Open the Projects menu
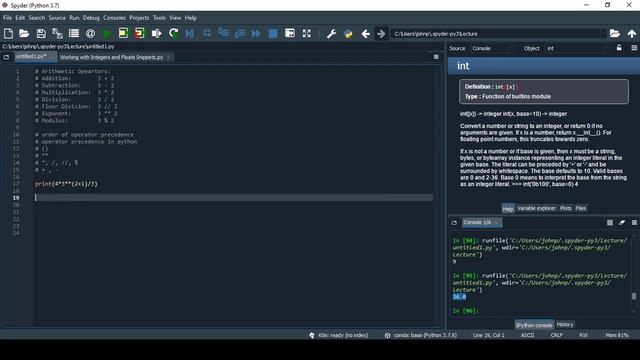 [139, 18]
